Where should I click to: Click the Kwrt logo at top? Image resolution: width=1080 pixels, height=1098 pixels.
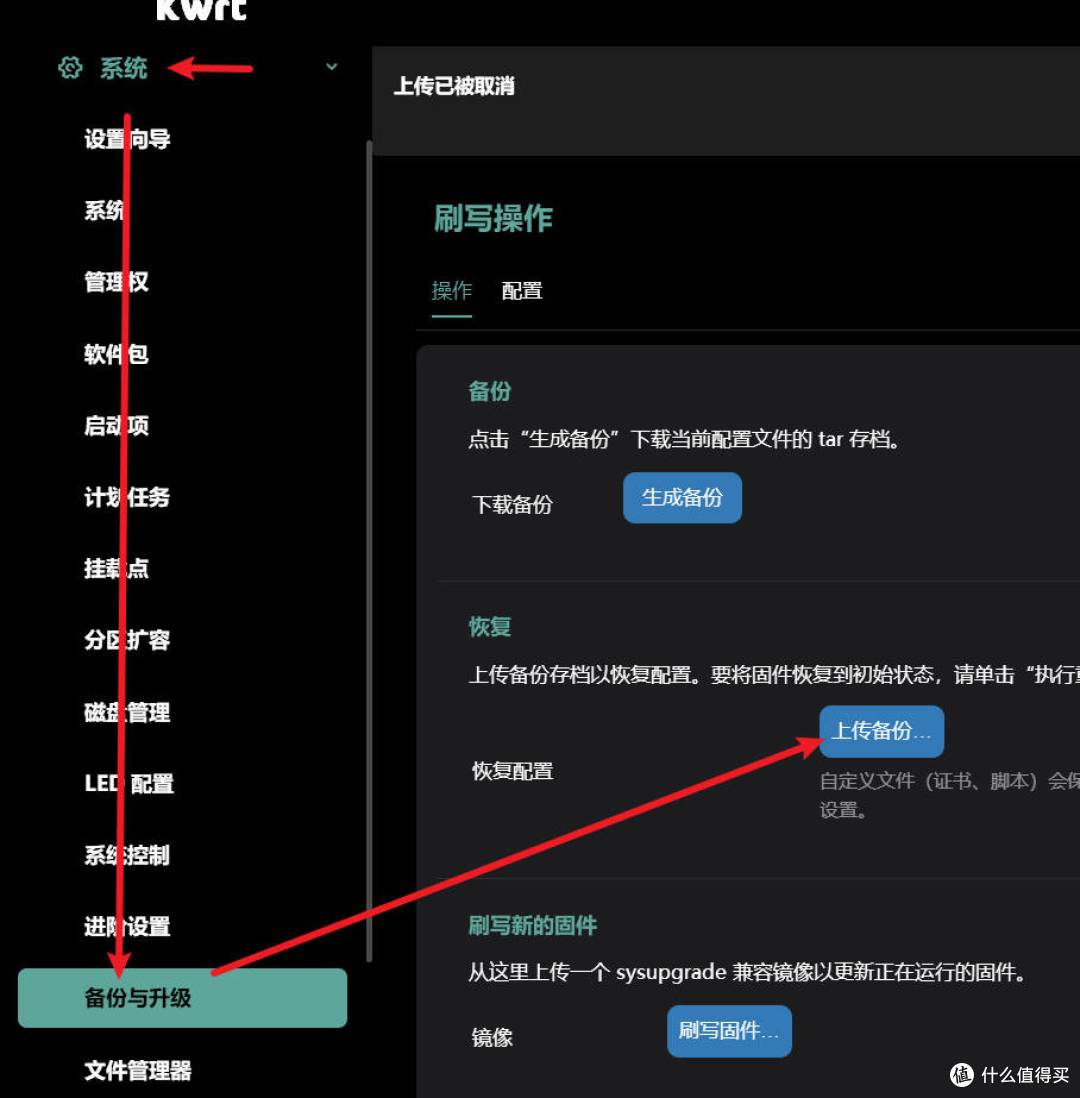(x=202, y=10)
